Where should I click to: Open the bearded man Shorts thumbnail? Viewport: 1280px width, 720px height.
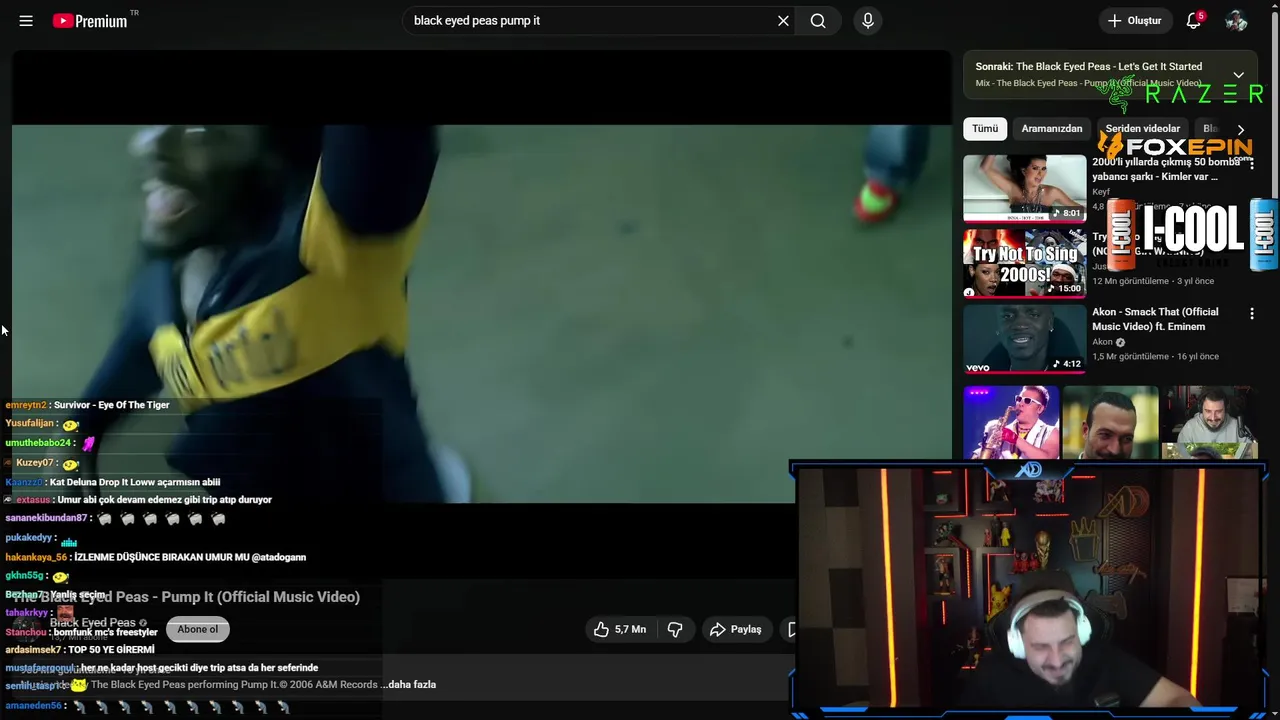1110,423
